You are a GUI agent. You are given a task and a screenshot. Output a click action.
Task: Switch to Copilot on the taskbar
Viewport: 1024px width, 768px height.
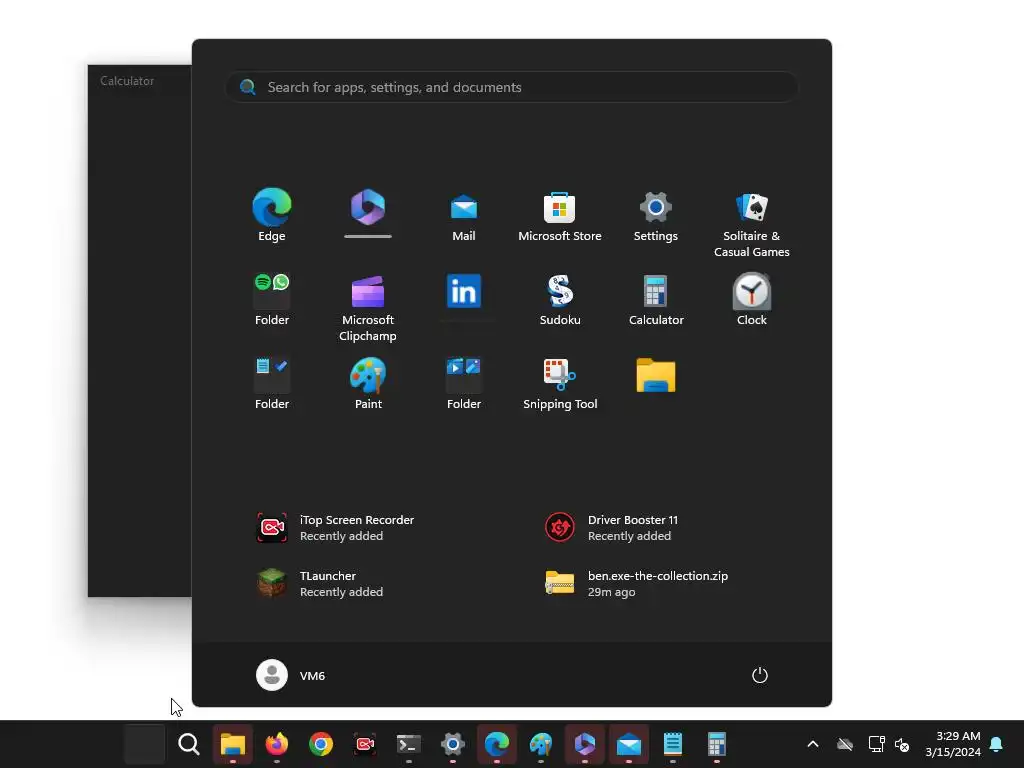tap(584, 744)
